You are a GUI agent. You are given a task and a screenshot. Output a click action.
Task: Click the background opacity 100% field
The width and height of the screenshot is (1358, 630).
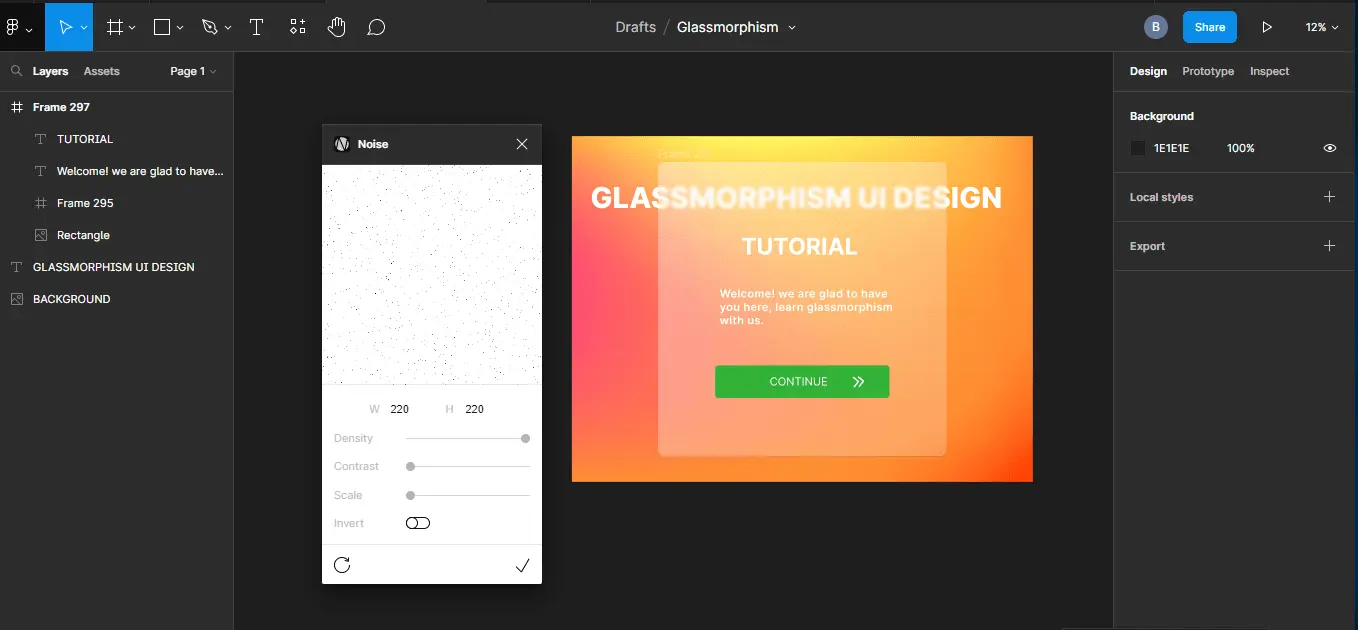click(1241, 148)
